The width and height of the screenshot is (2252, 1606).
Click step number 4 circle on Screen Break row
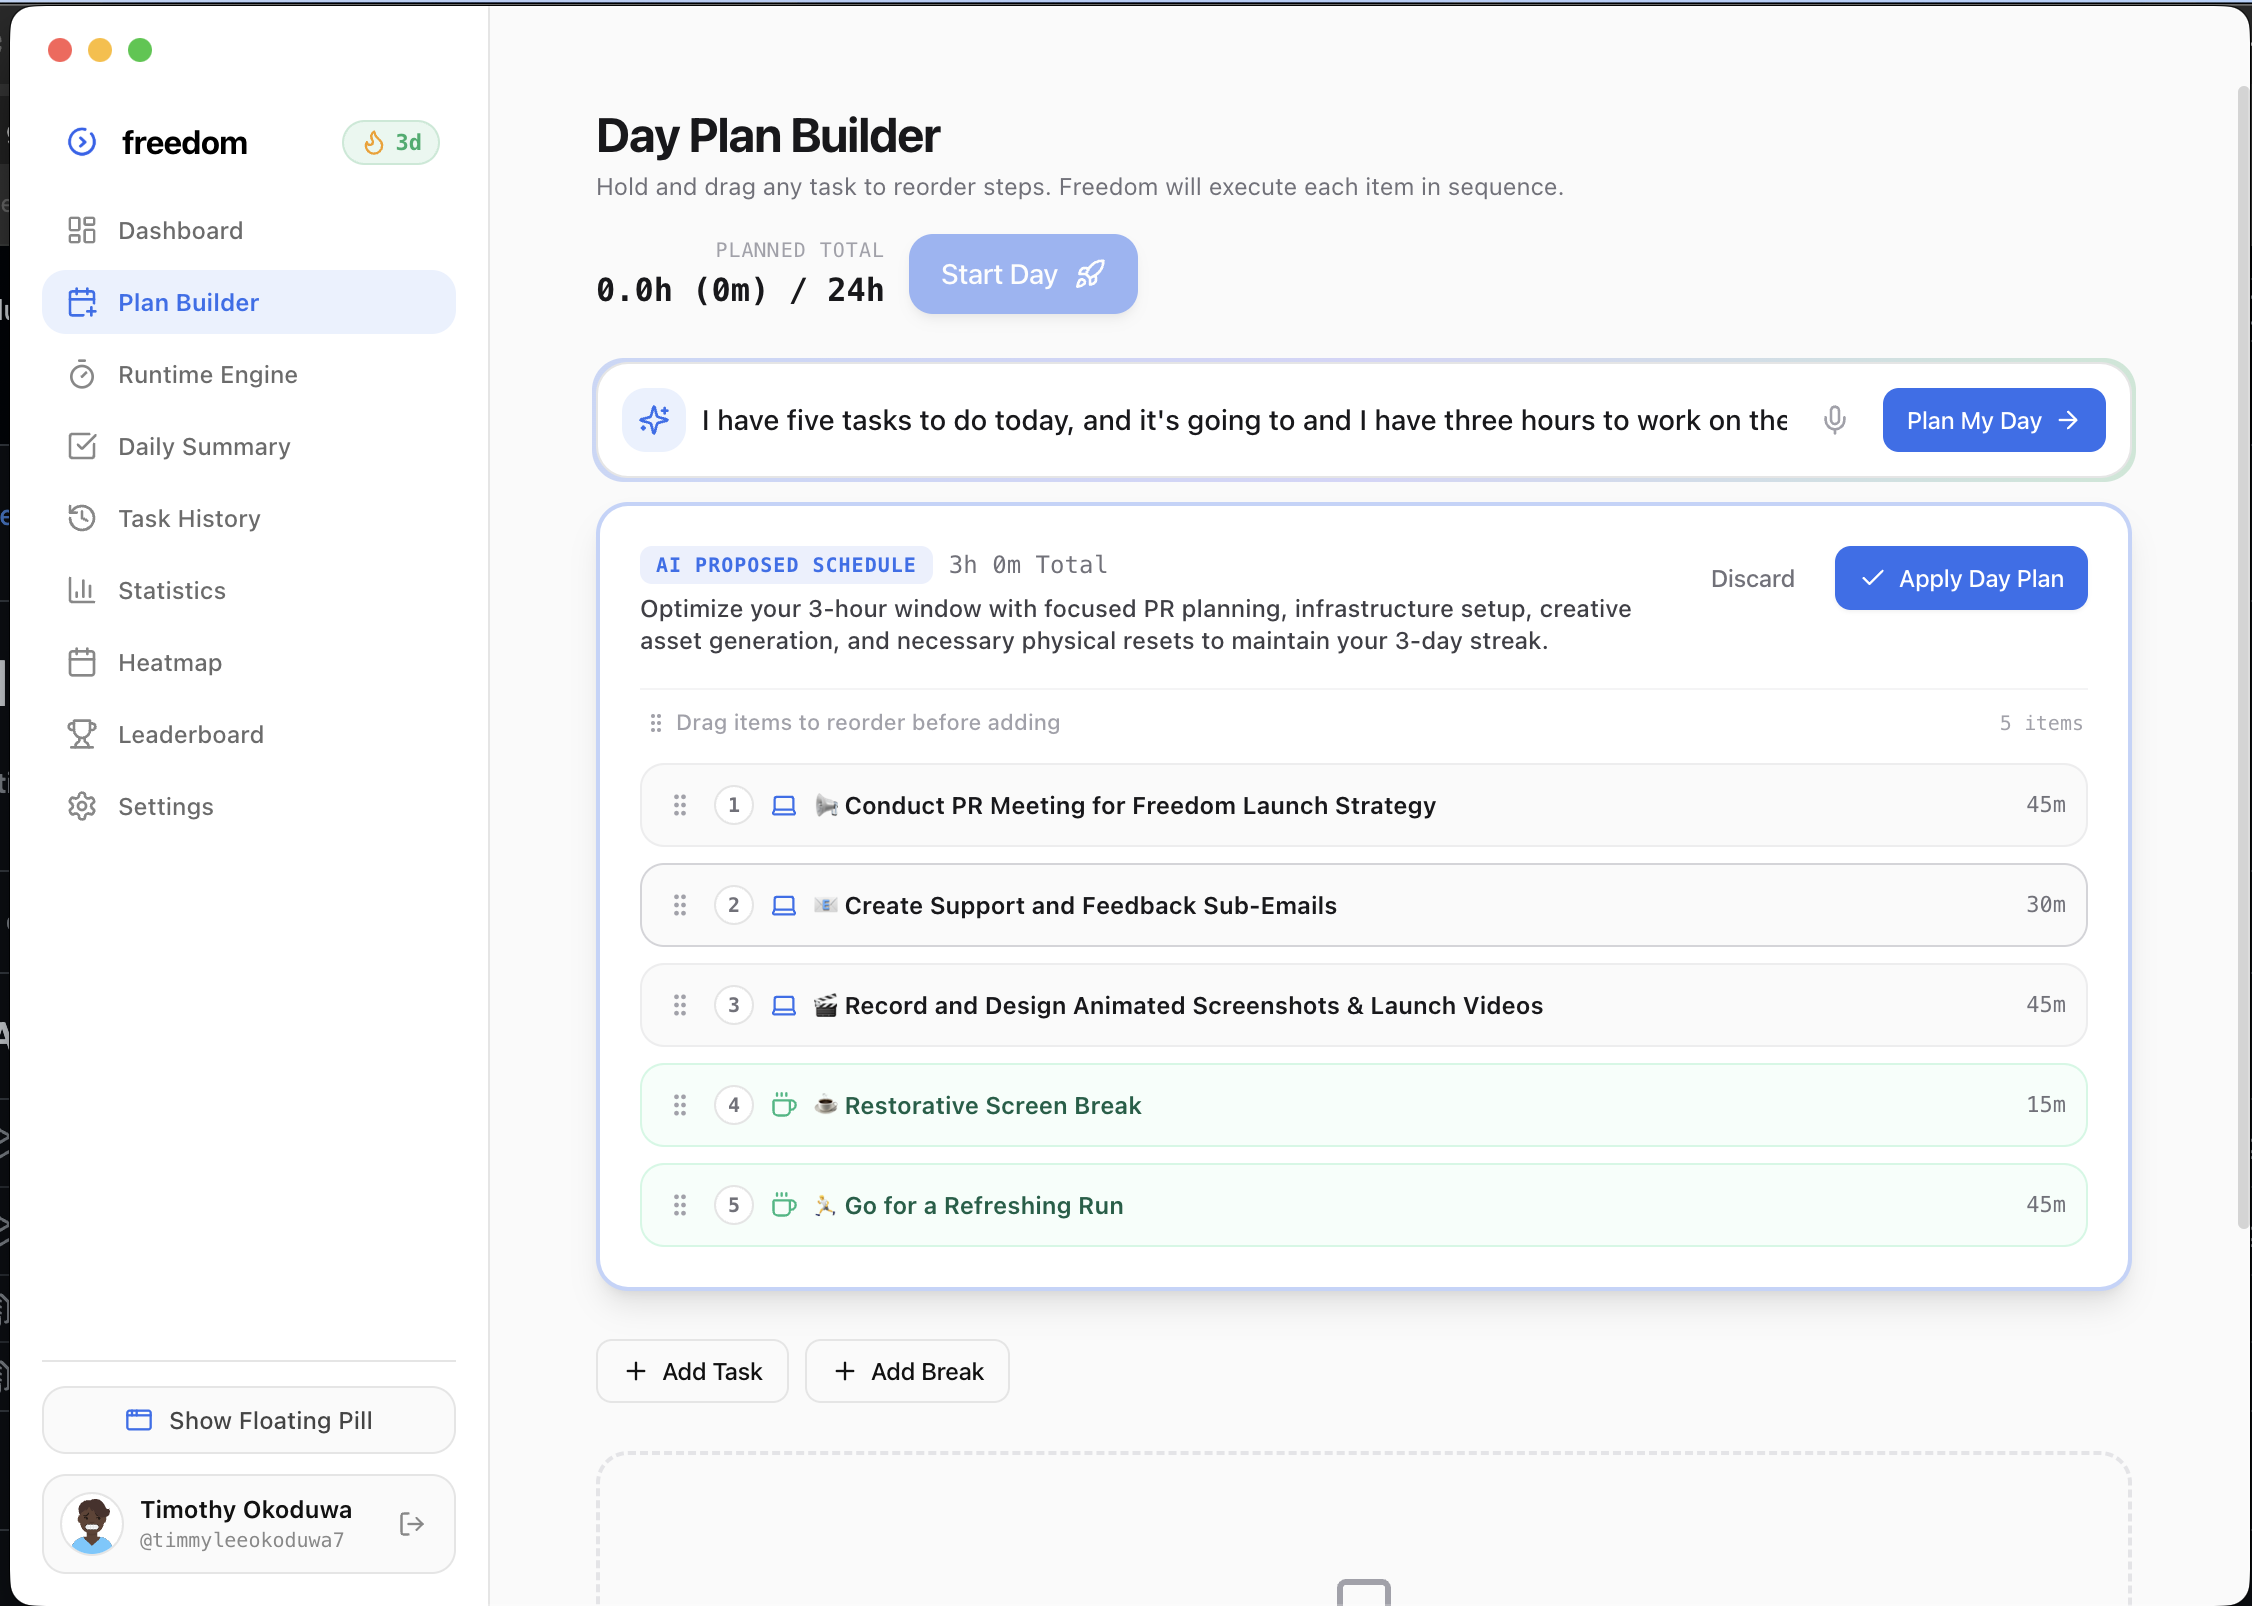coord(734,1105)
